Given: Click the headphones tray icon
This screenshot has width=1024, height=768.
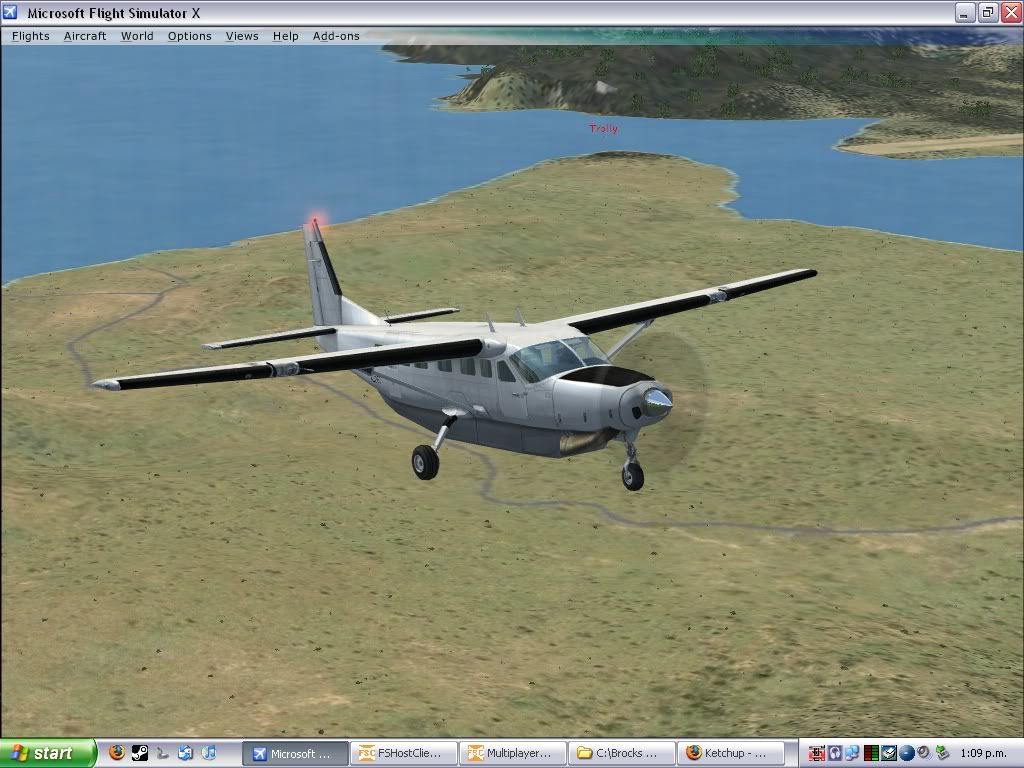Looking at the screenshot, I should [835, 753].
